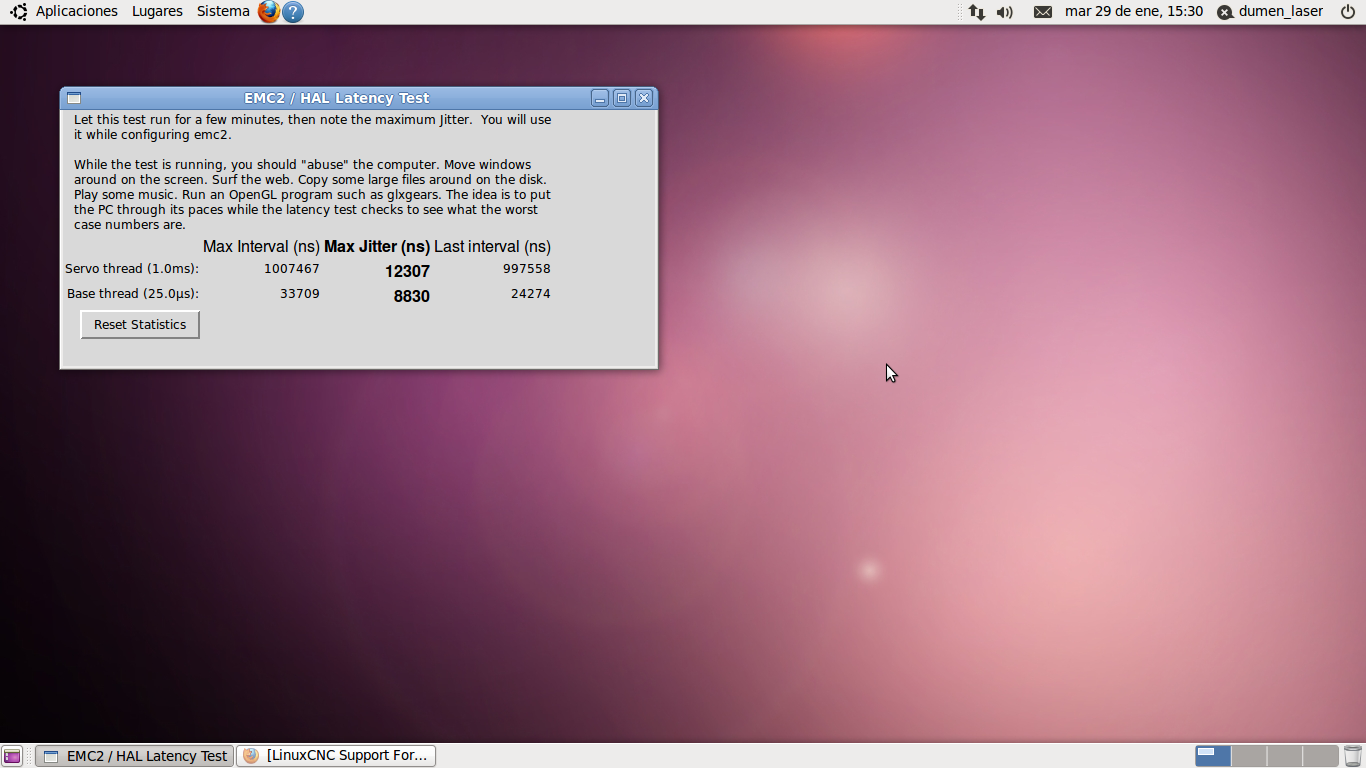Open the Latency Test window menu icon
Screen dimensions: 1366x768
[74, 98]
